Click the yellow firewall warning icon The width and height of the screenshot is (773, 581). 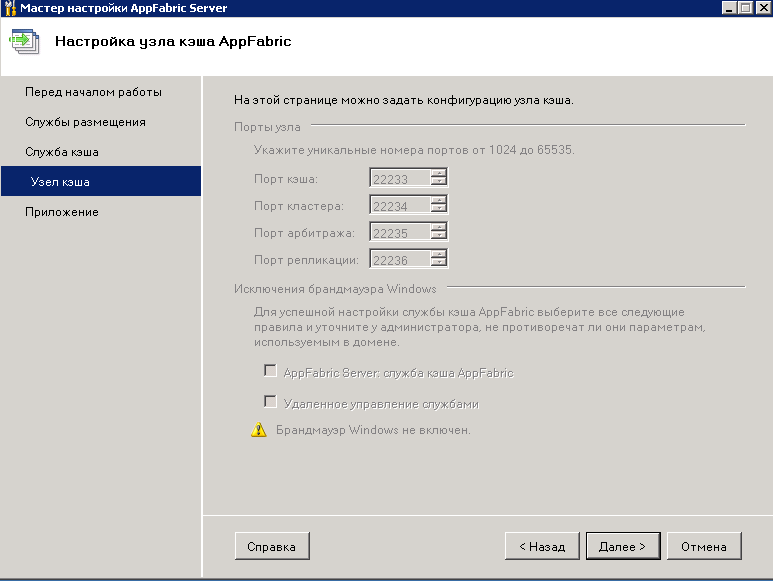click(259, 430)
